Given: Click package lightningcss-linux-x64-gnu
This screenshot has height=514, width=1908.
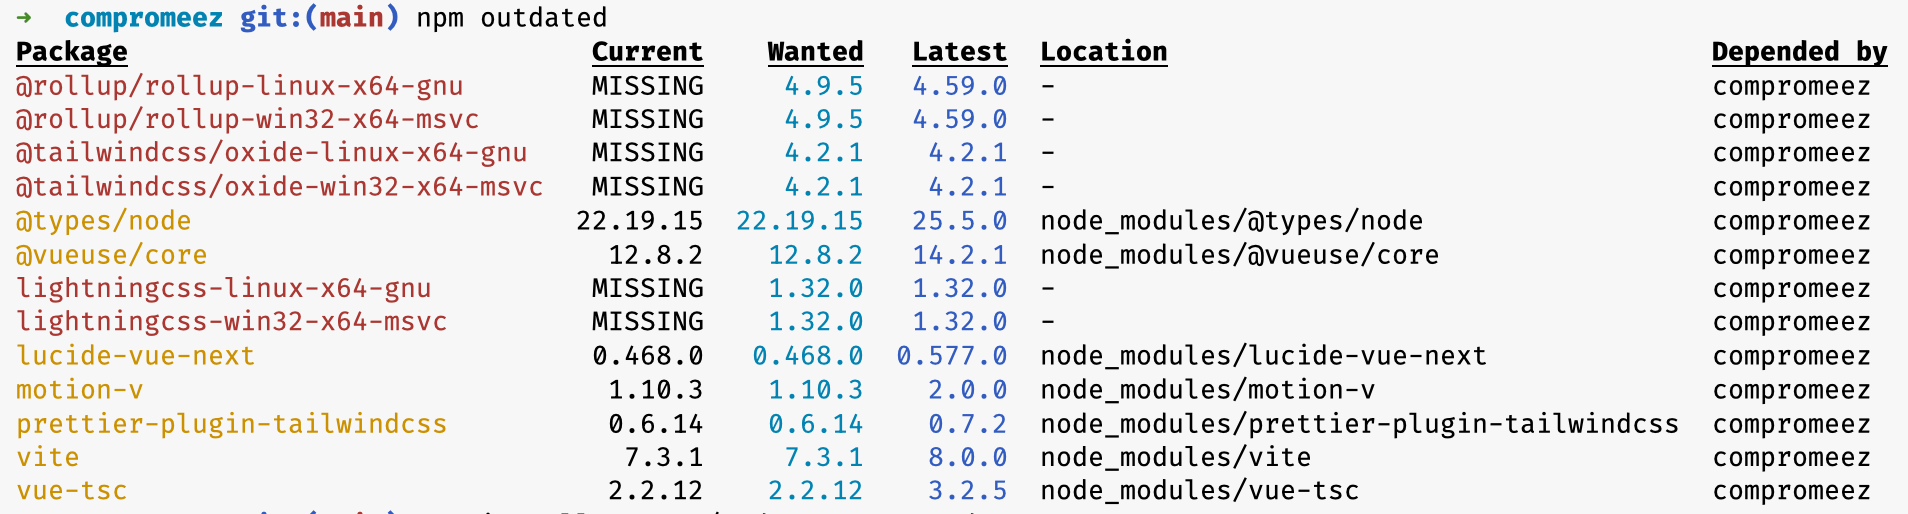Looking at the screenshot, I should 223,289.
